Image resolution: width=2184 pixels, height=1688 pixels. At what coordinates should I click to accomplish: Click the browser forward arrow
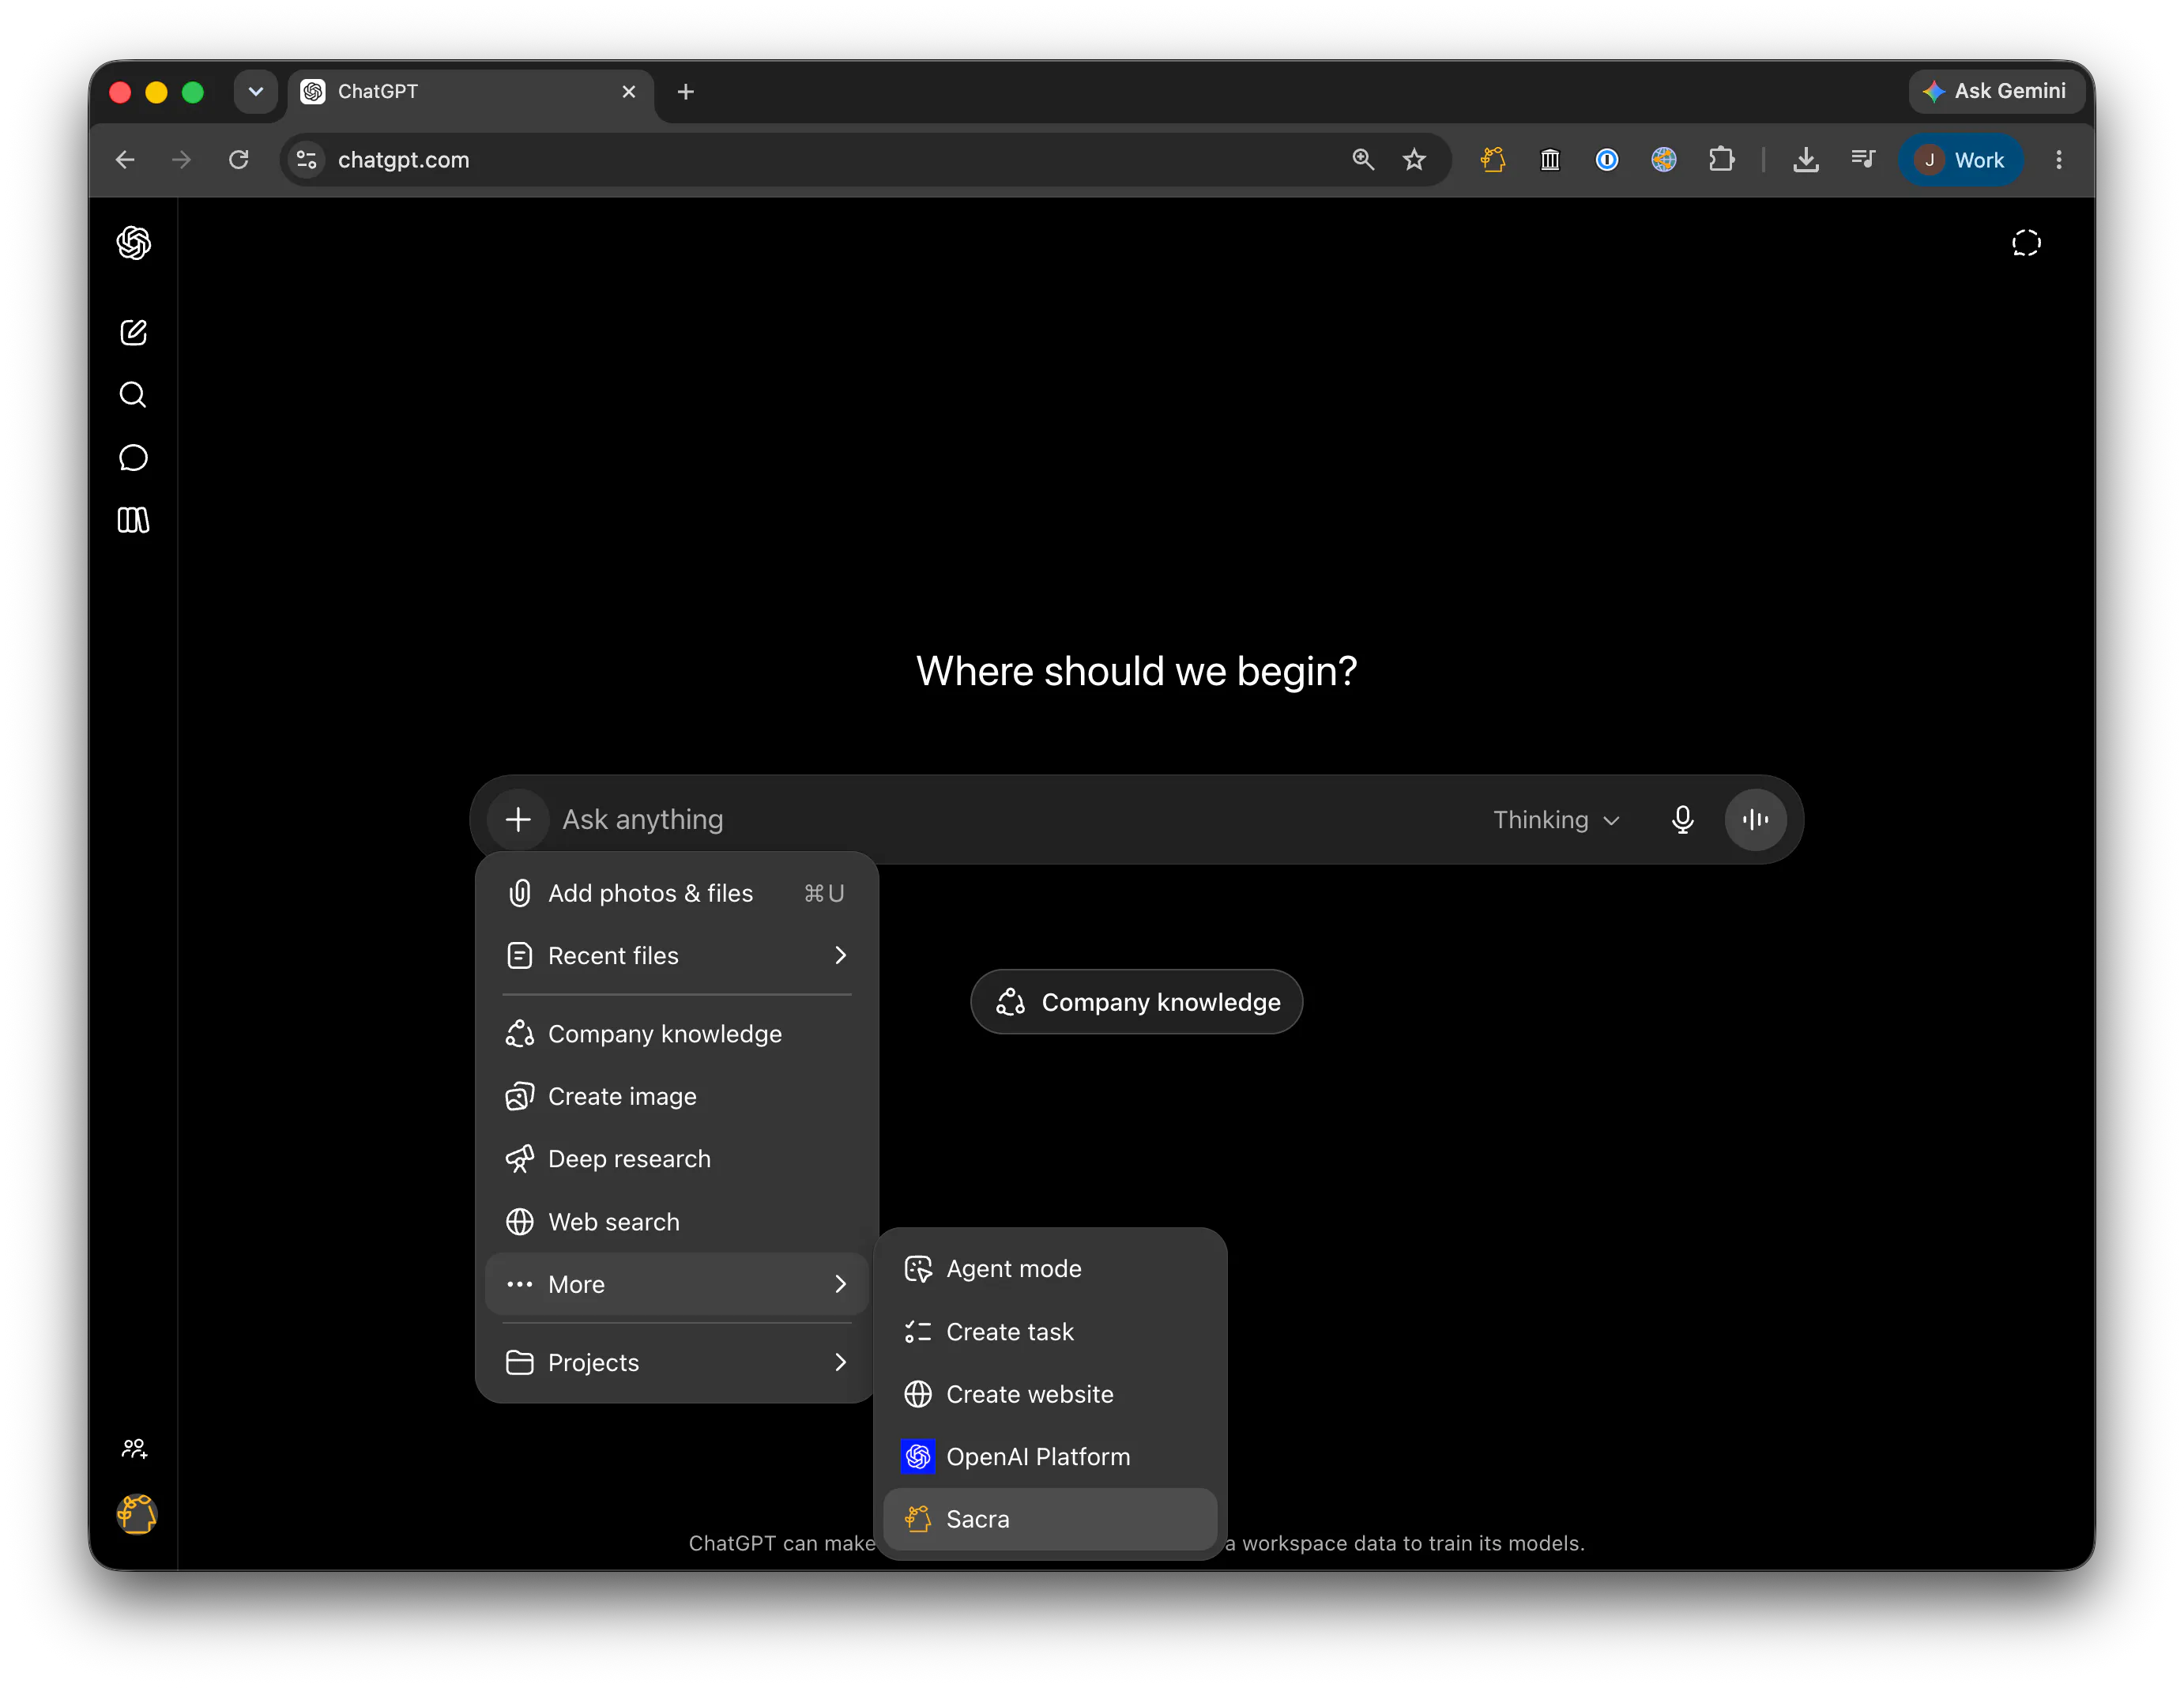point(181,160)
